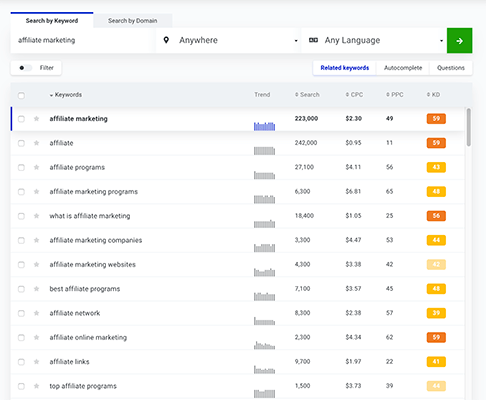
Task: Click KD badge 43 for 'affiliate programs'
Action: pos(436,167)
